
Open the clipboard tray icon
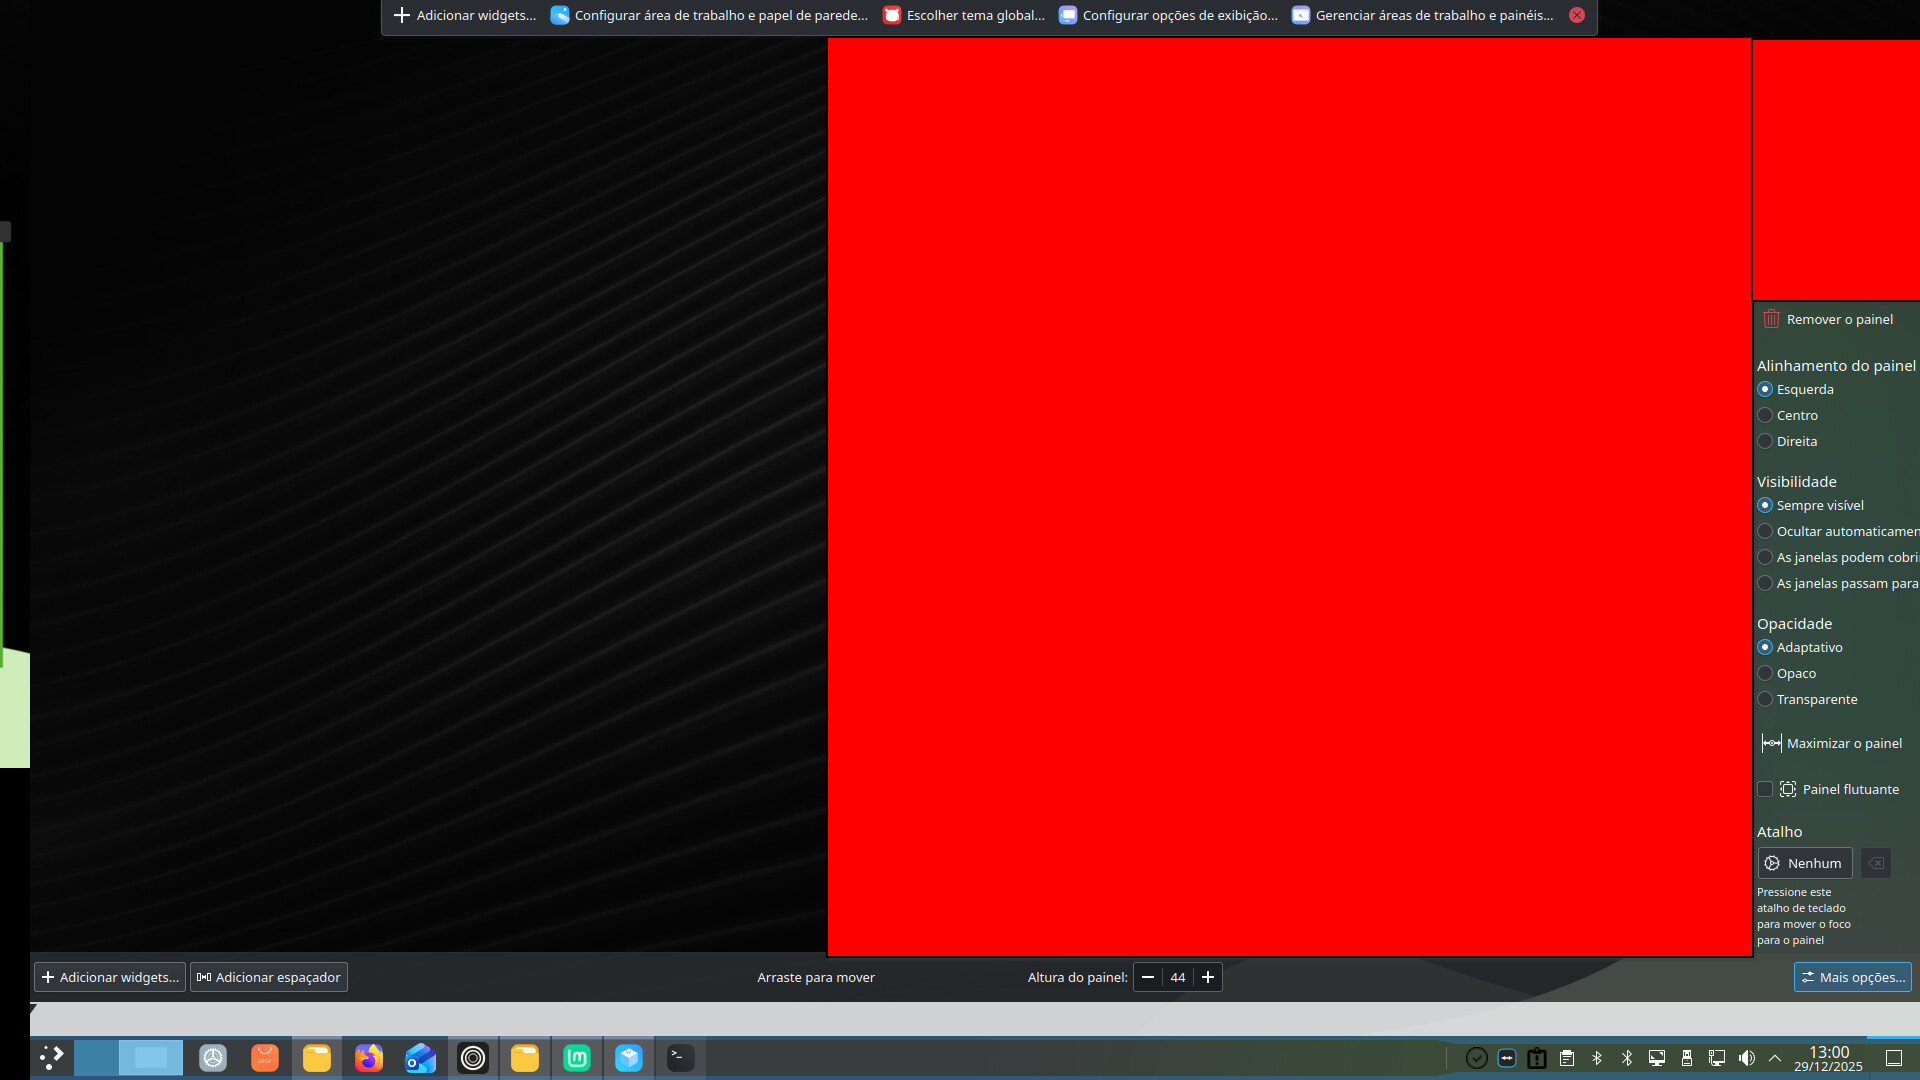(1567, 1058)
